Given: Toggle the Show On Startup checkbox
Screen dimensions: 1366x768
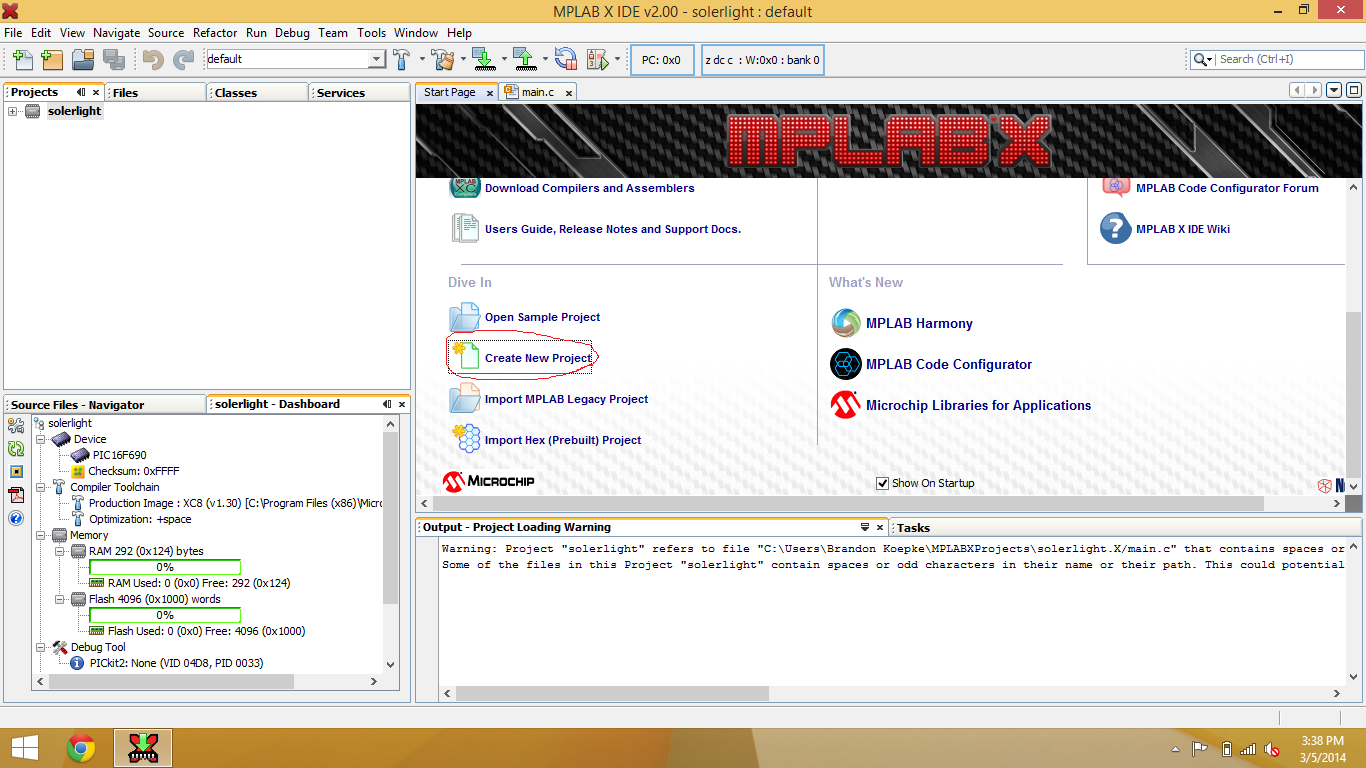Looking at the screenshot, I should pyautogui.click(x=882, y=483).
